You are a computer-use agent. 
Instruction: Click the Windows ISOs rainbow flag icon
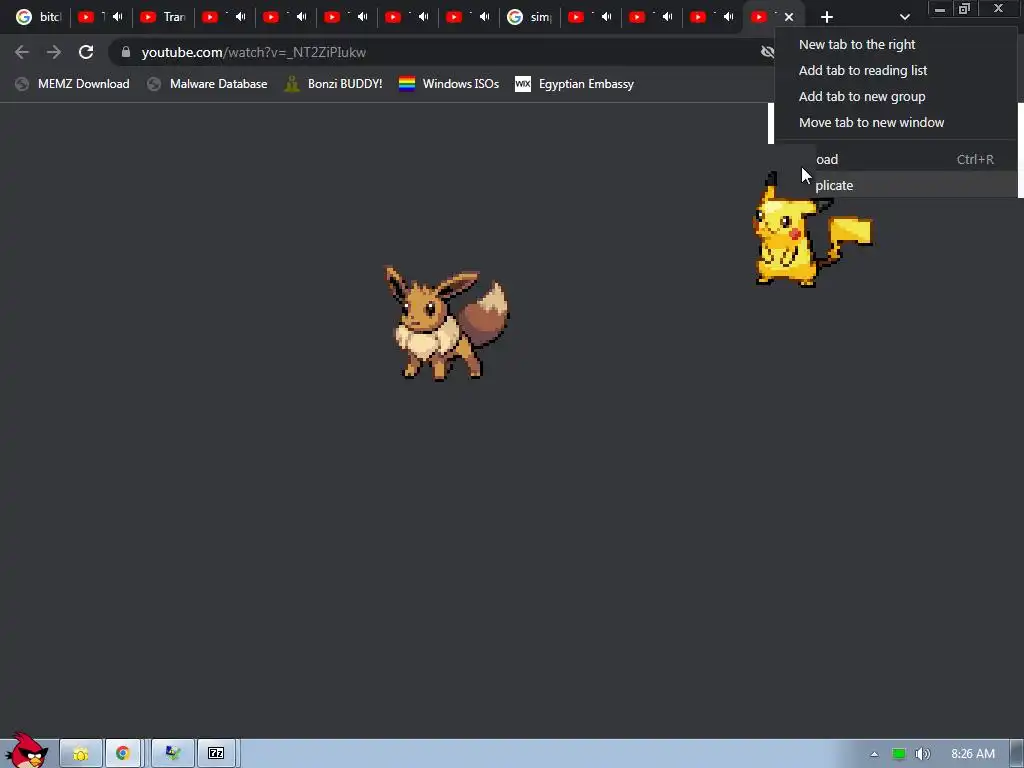click(x=407, y=84)
